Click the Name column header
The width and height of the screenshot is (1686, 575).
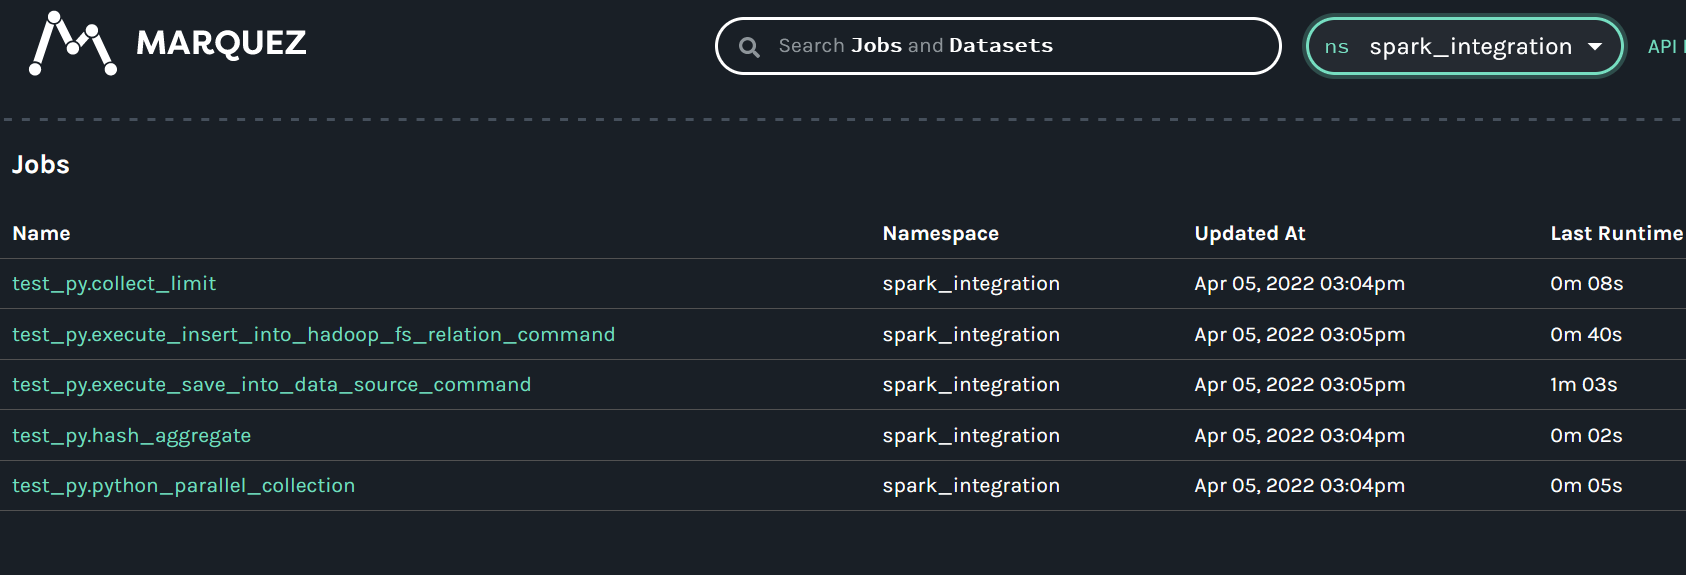pyautogui.click(x=41, y=233)
